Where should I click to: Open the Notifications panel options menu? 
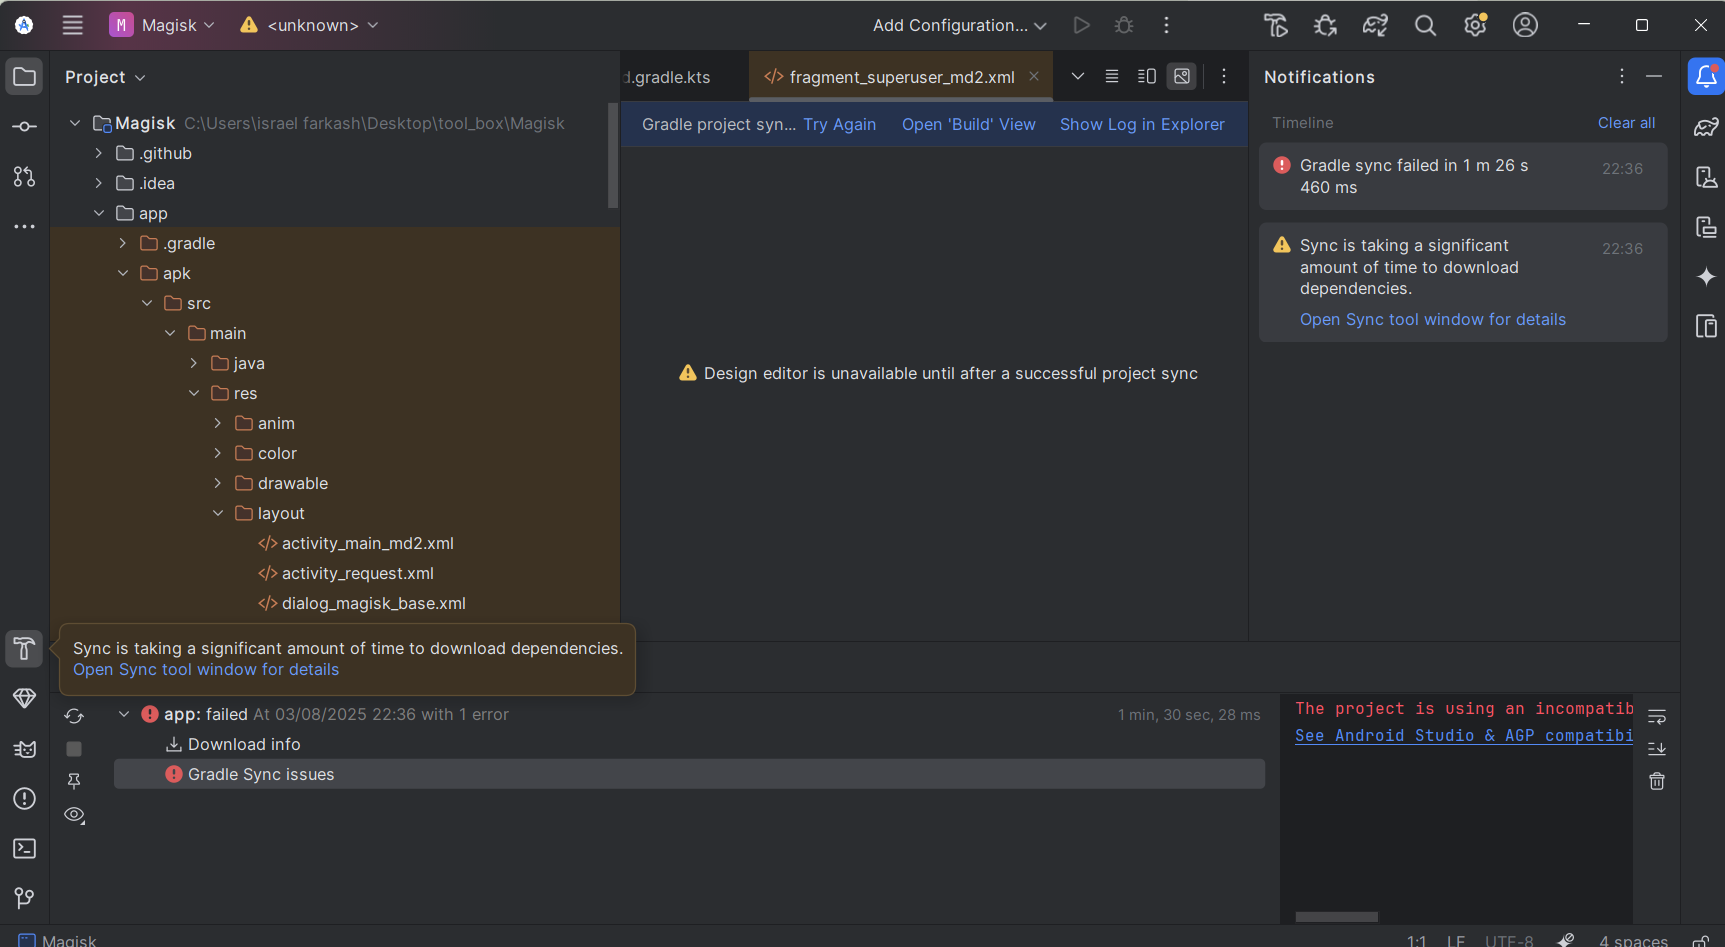1622,76
